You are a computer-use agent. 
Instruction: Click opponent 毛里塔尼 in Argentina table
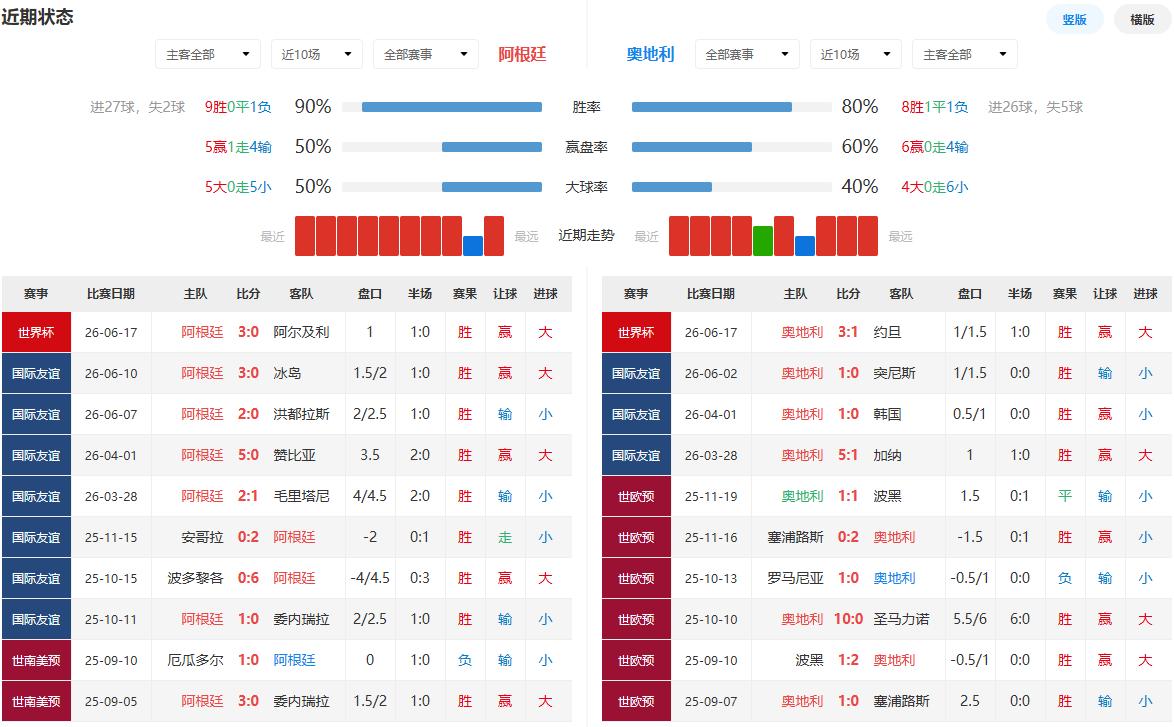click(x=301, y=496)
